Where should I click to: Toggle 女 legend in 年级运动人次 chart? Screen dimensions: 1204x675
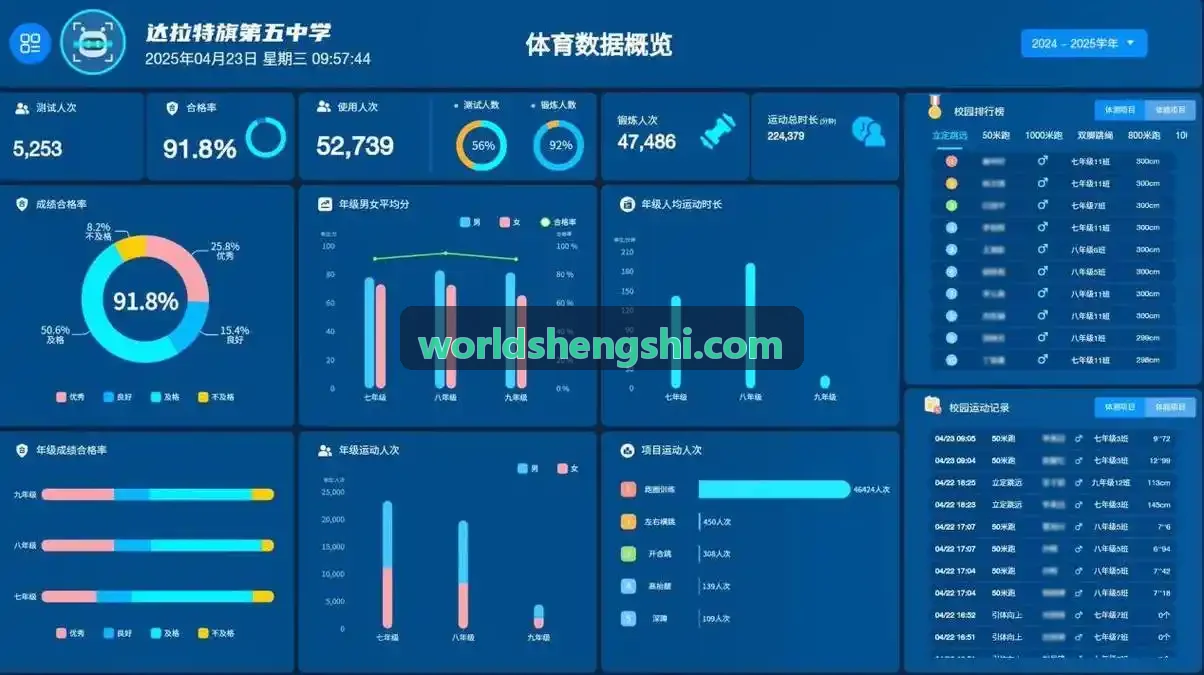[x=568, y=468]
